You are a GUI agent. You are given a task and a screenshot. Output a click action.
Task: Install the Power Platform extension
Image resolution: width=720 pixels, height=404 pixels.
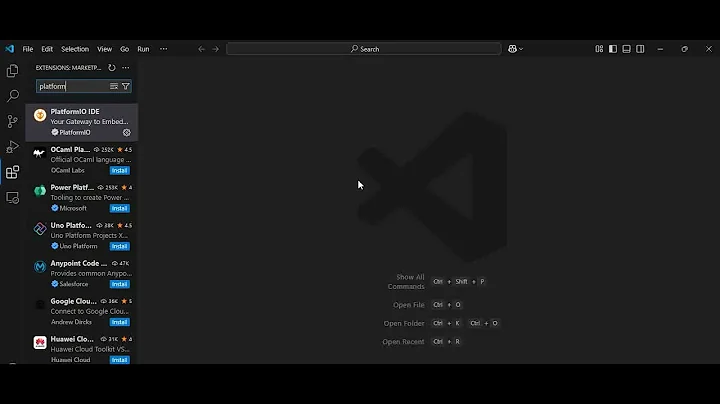(x=119, y=208)
